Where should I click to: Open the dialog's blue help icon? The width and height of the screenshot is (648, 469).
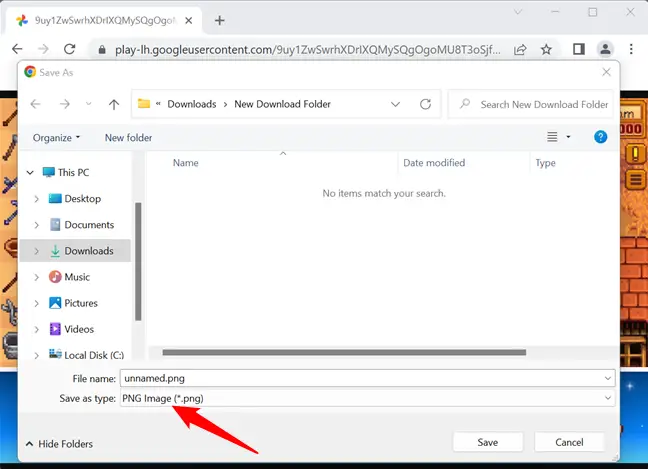click(600, 137)
